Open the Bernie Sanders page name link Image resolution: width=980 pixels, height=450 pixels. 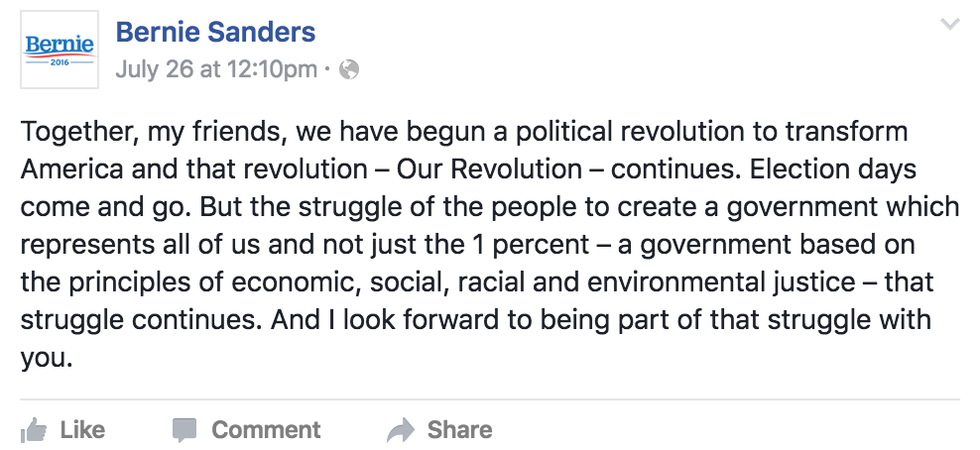point(215,32)
